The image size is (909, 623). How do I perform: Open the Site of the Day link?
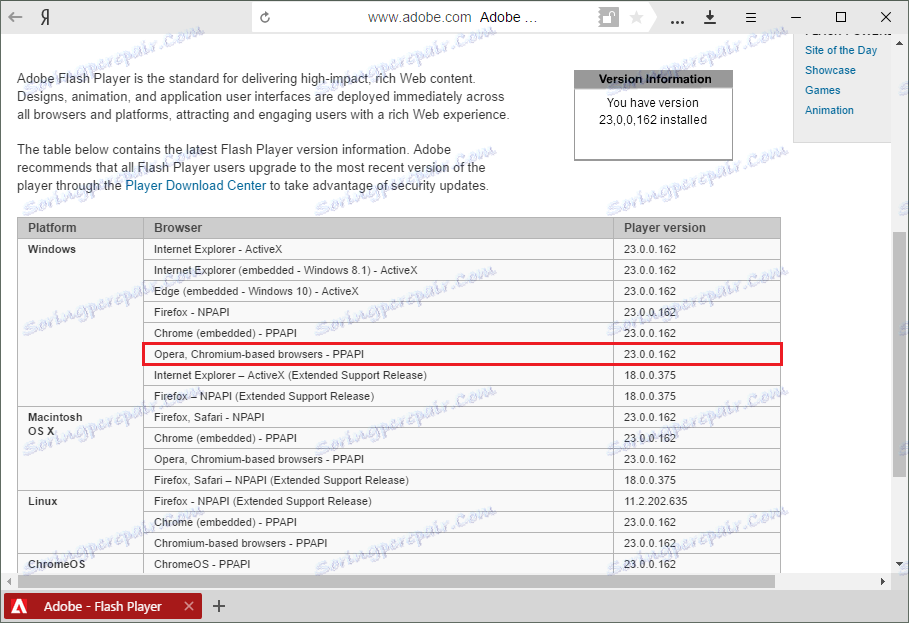click(x=841, y=50)
